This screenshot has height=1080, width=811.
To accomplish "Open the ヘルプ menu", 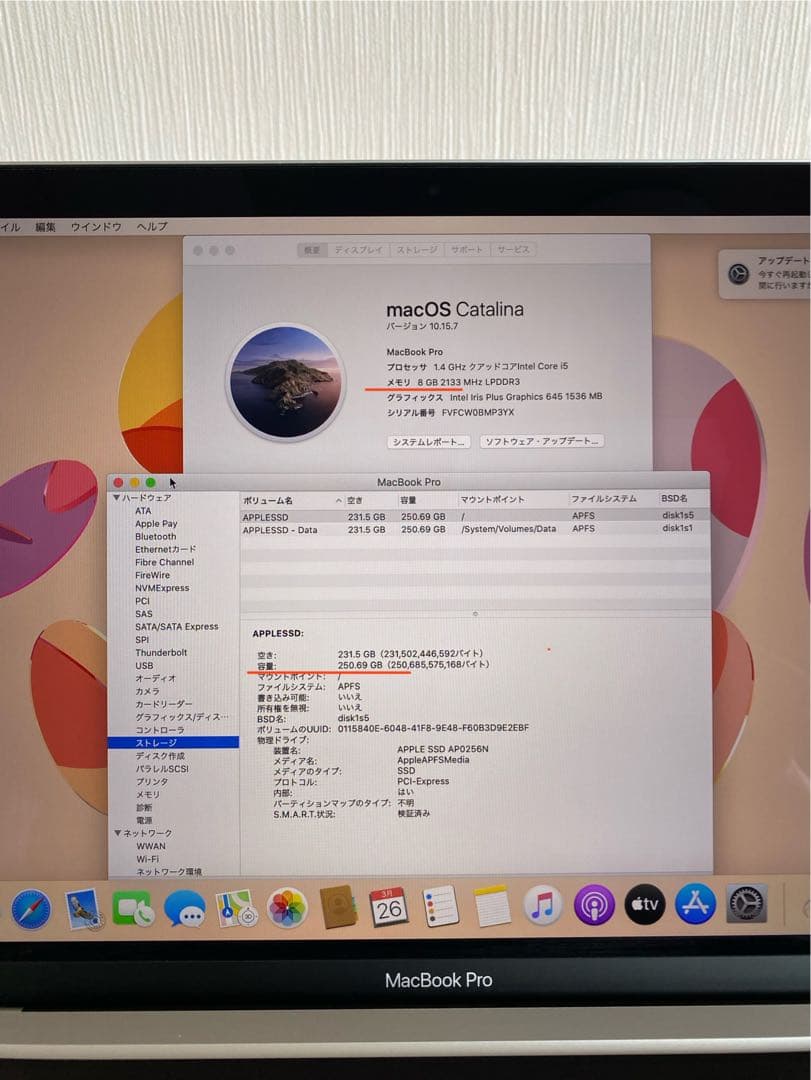I will pos(152,227).
